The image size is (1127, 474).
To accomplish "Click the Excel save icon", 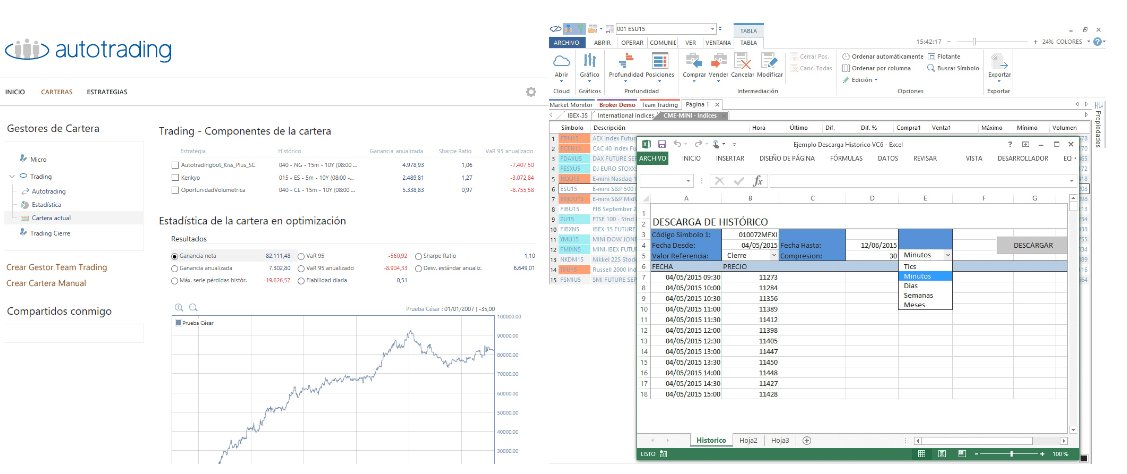I will [662, 144].
